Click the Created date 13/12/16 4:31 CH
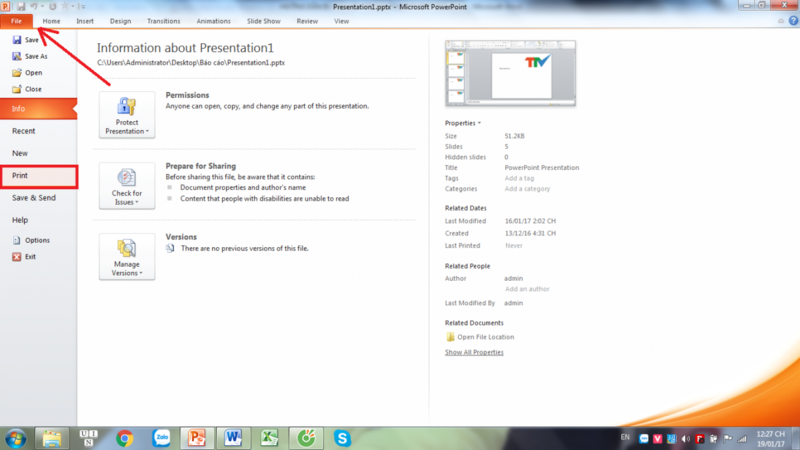 pyautogui.click(x=530, y=233)
